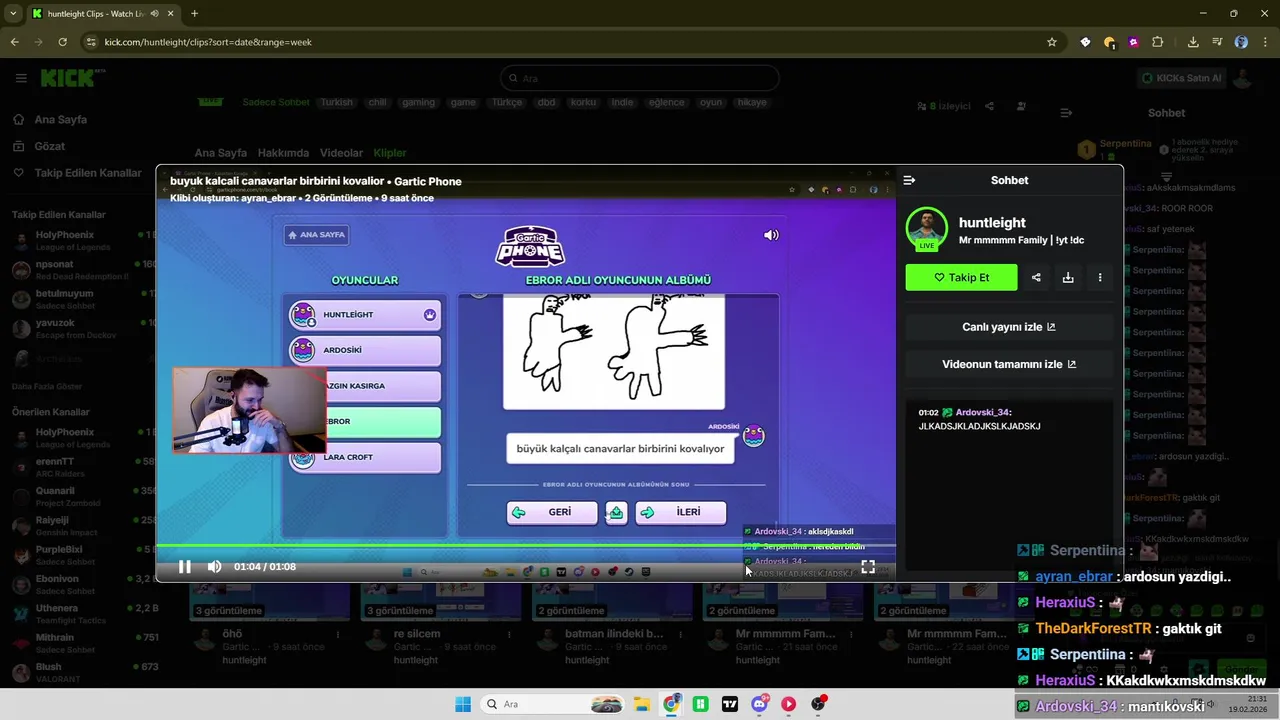Click ayran_ebrar name in chat overlay
Image resolution: width=1280 pixels, height=720 pixels.
(x=1075, y=577)
